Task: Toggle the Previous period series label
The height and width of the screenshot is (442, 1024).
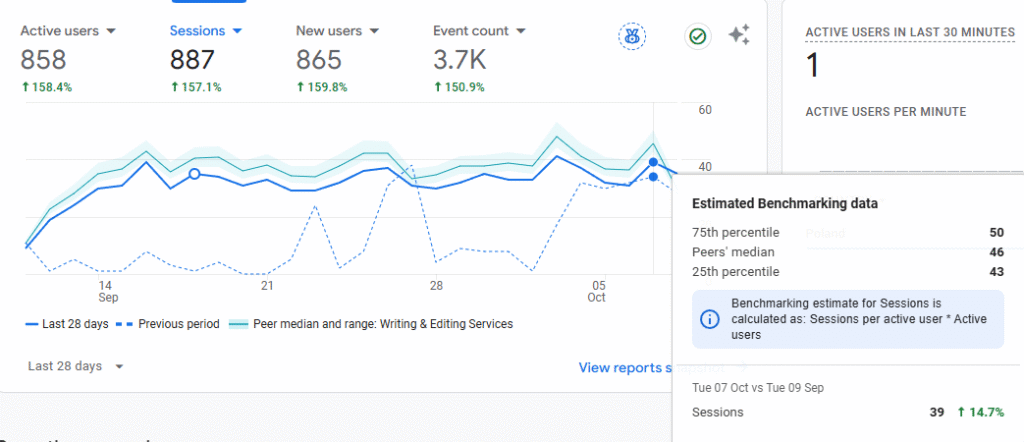Action: (x=178, y=324)
